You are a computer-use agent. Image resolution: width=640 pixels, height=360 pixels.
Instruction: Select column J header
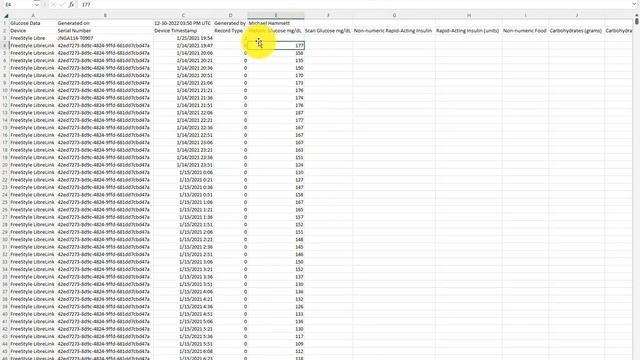(x=577, y=16)
